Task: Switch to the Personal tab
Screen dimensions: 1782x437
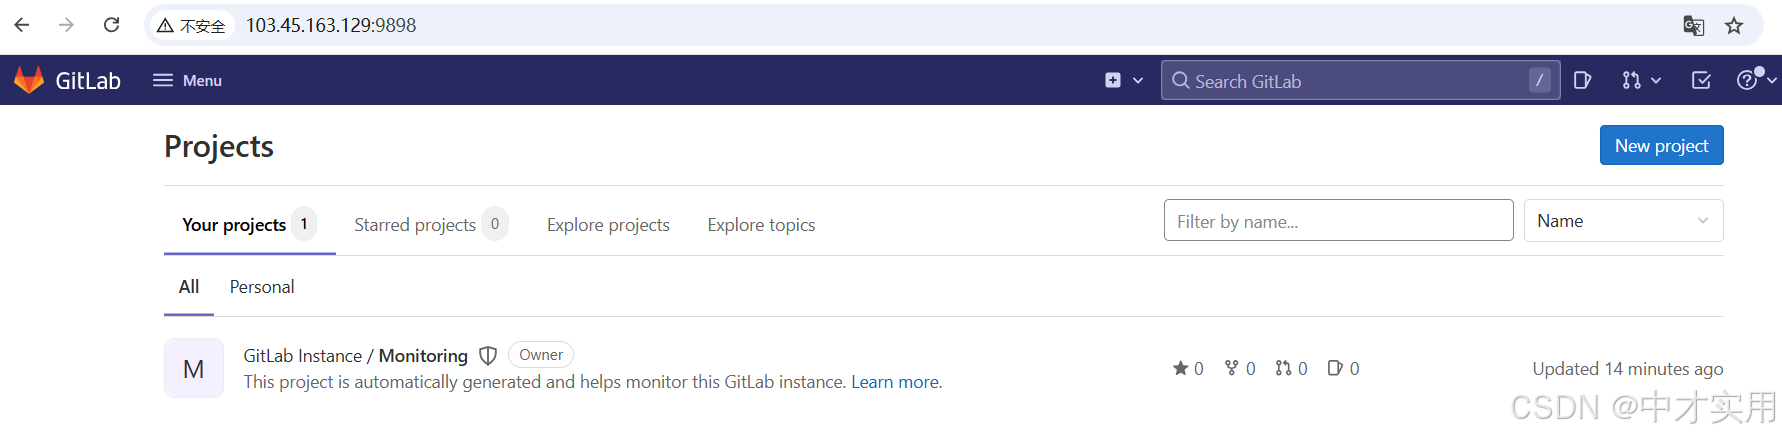Action: [x=262, y=287]
